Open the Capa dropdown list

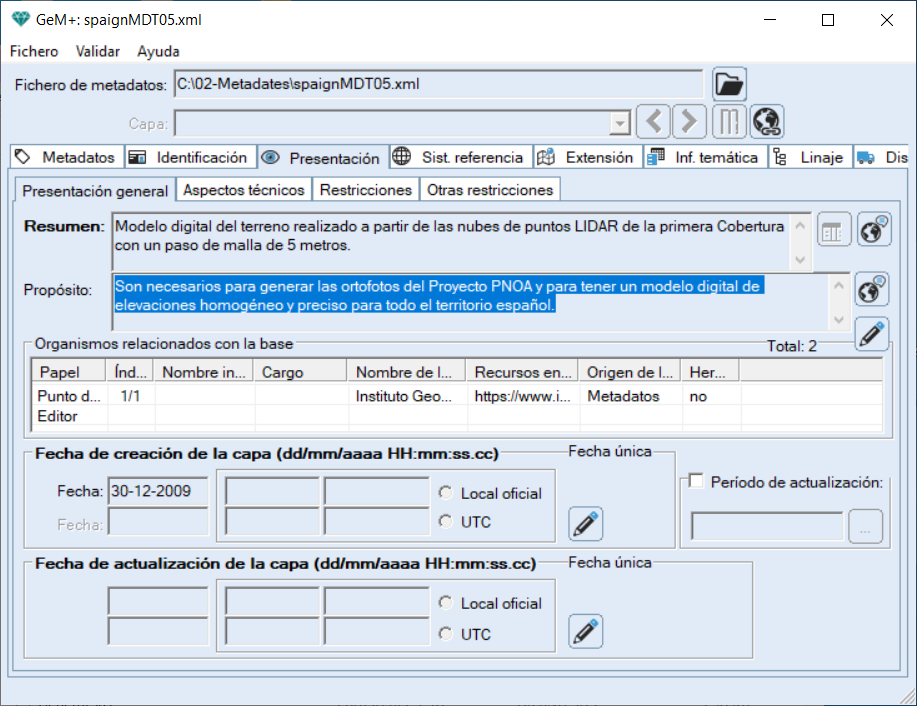(x=620, y=123)
